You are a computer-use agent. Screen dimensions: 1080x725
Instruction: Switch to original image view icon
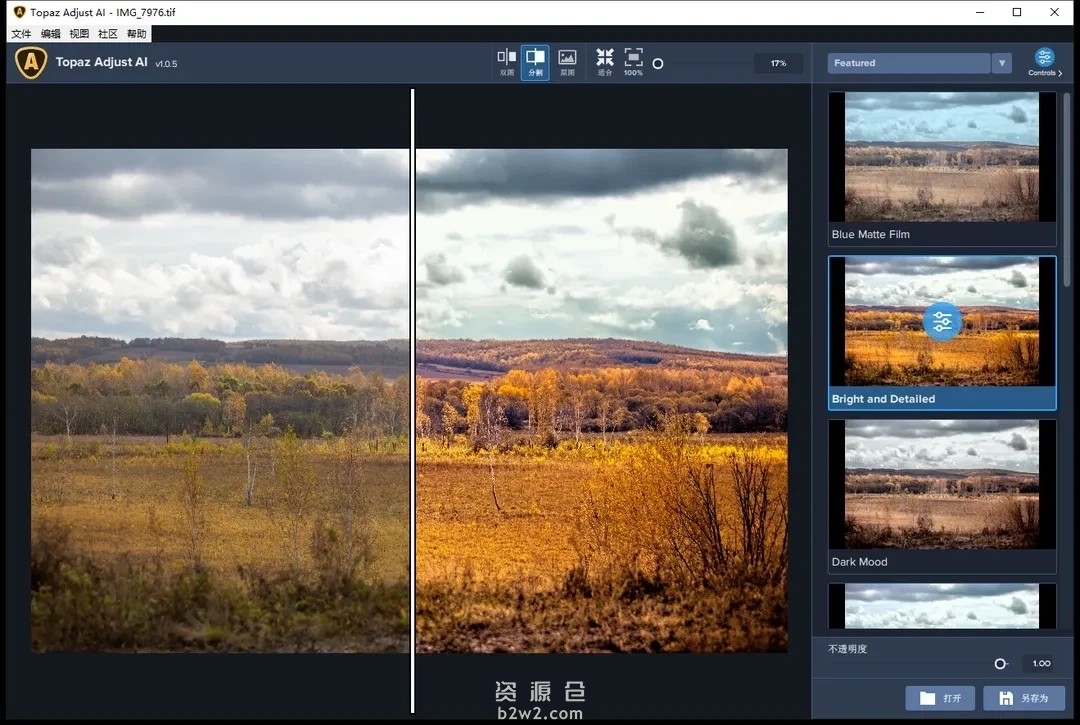(x=567, y=62)
